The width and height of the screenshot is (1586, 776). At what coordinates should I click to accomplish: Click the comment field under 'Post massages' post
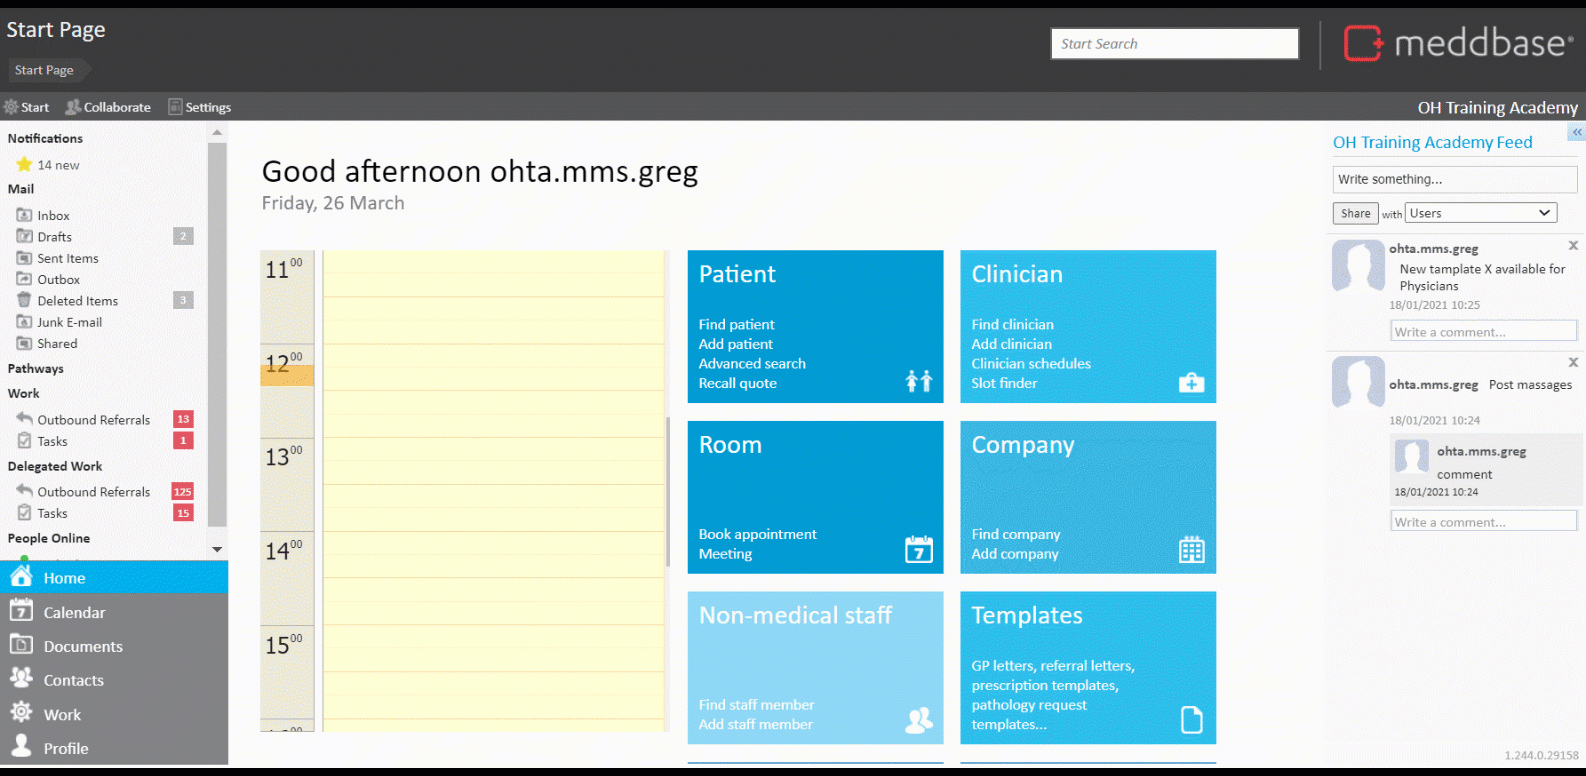coord(1484,521)
